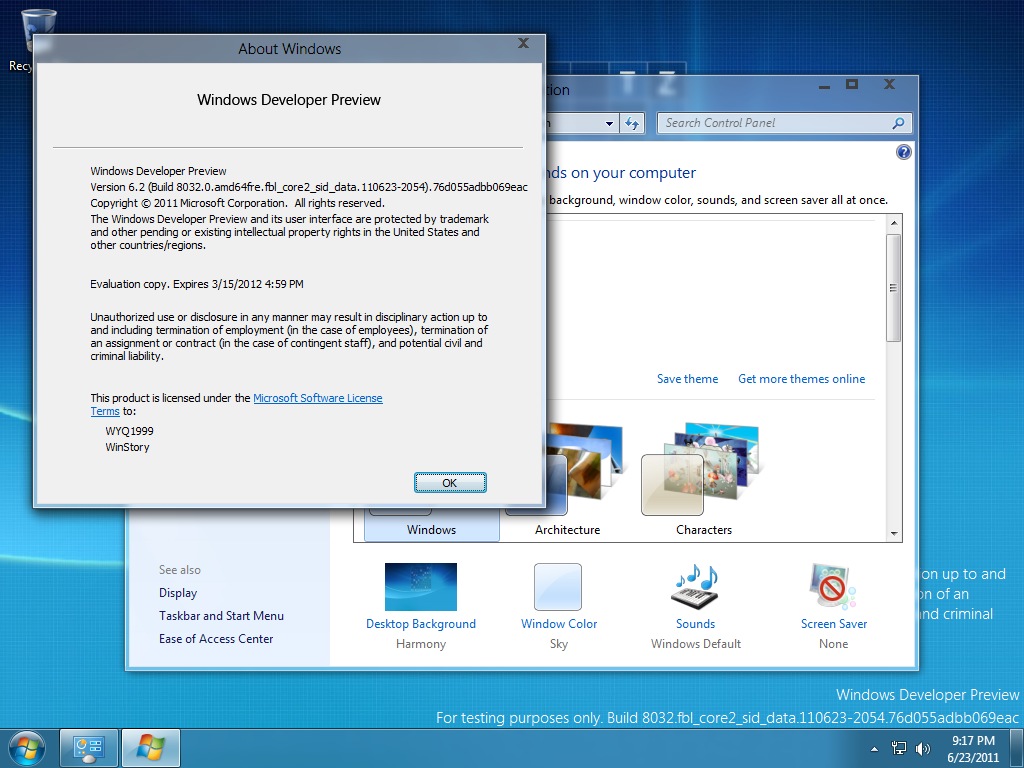Open Get more themes online
This screenshot has width=1024, height=768.
coord(801,379)
